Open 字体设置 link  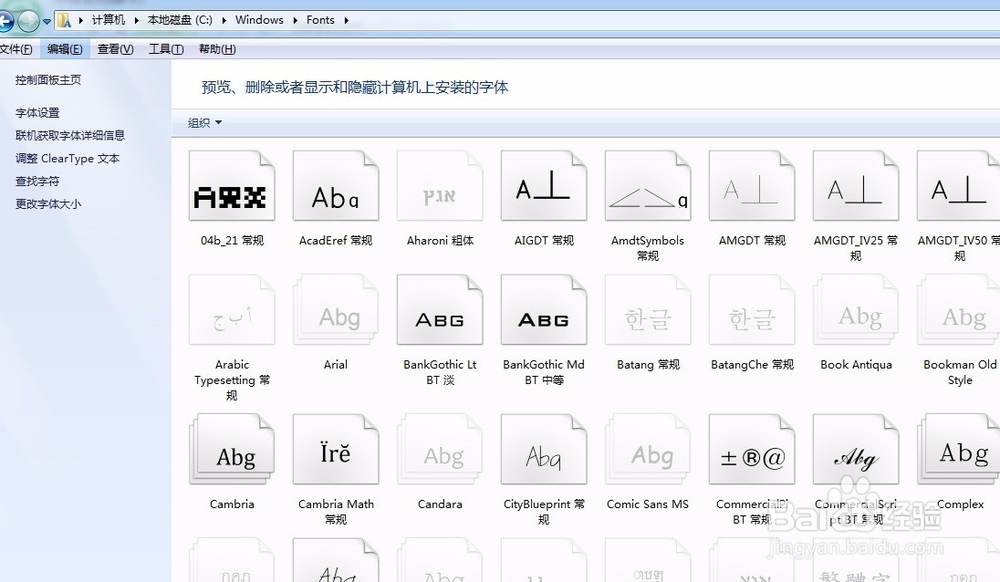click(x=38, y=113)
